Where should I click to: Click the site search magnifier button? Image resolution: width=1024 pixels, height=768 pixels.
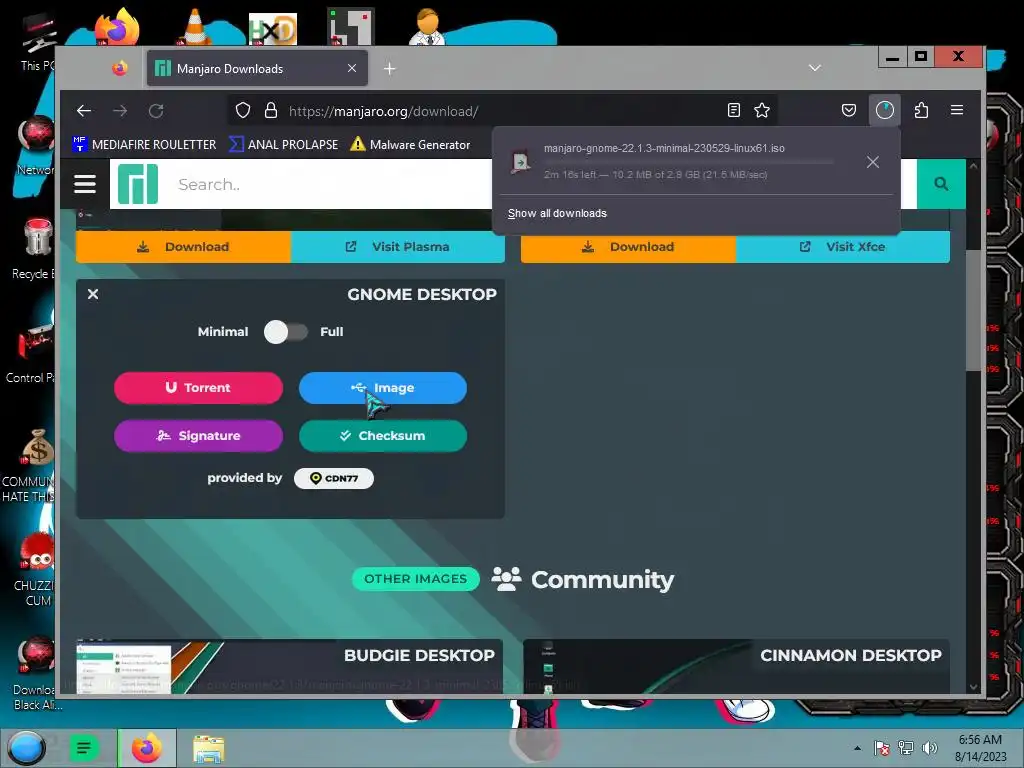pyautogui.click(x=940, y=184)
